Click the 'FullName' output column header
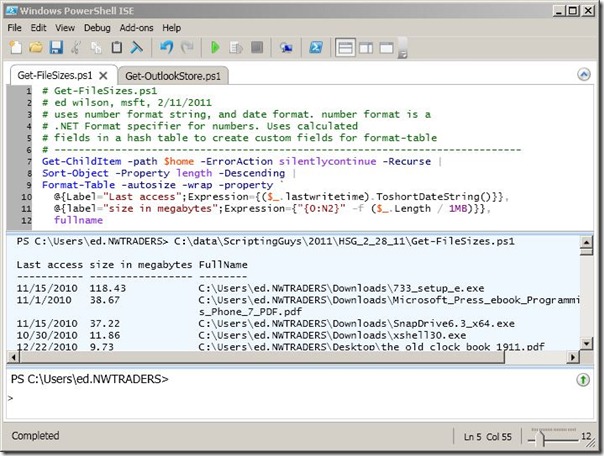Screen dimensions: 604x456 pyautogui.click(x=223, y=265)
